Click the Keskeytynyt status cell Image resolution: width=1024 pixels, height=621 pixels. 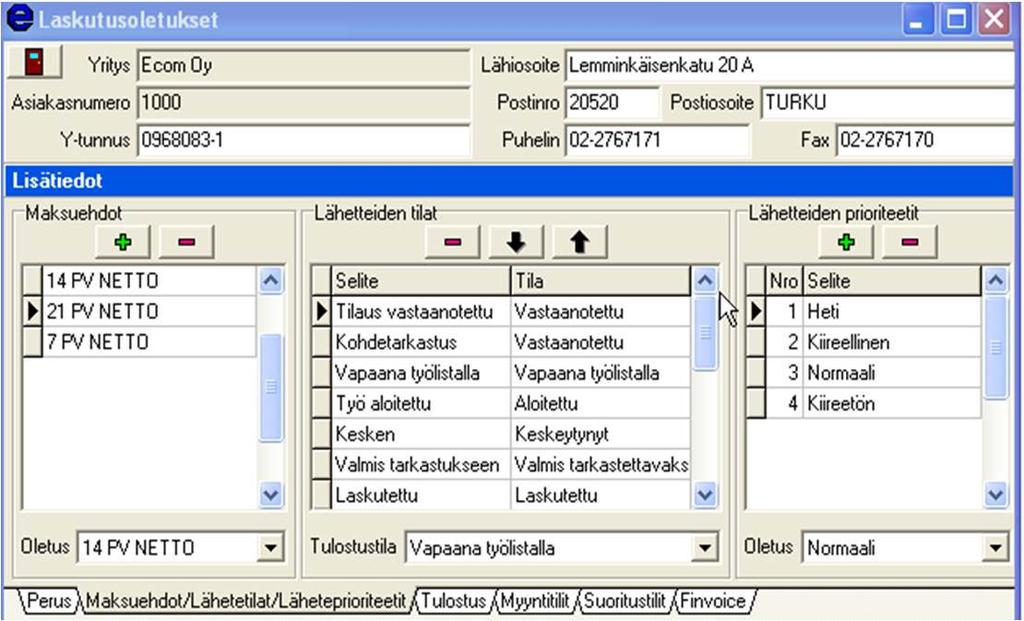pyautogui.click(x=600, y=434)
